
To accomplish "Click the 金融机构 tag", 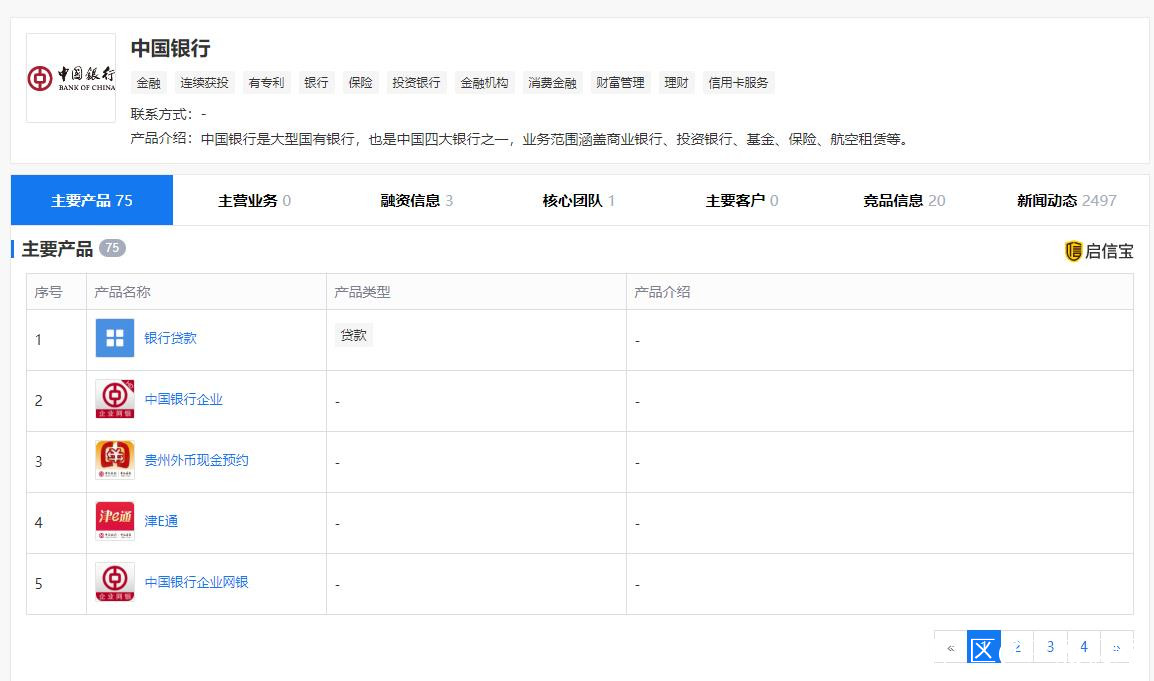I will (484, 82).
